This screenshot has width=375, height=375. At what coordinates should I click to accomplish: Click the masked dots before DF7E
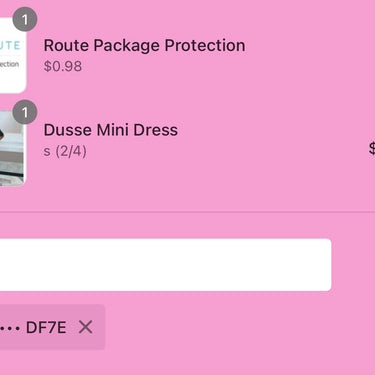click(x=10, y=328)
